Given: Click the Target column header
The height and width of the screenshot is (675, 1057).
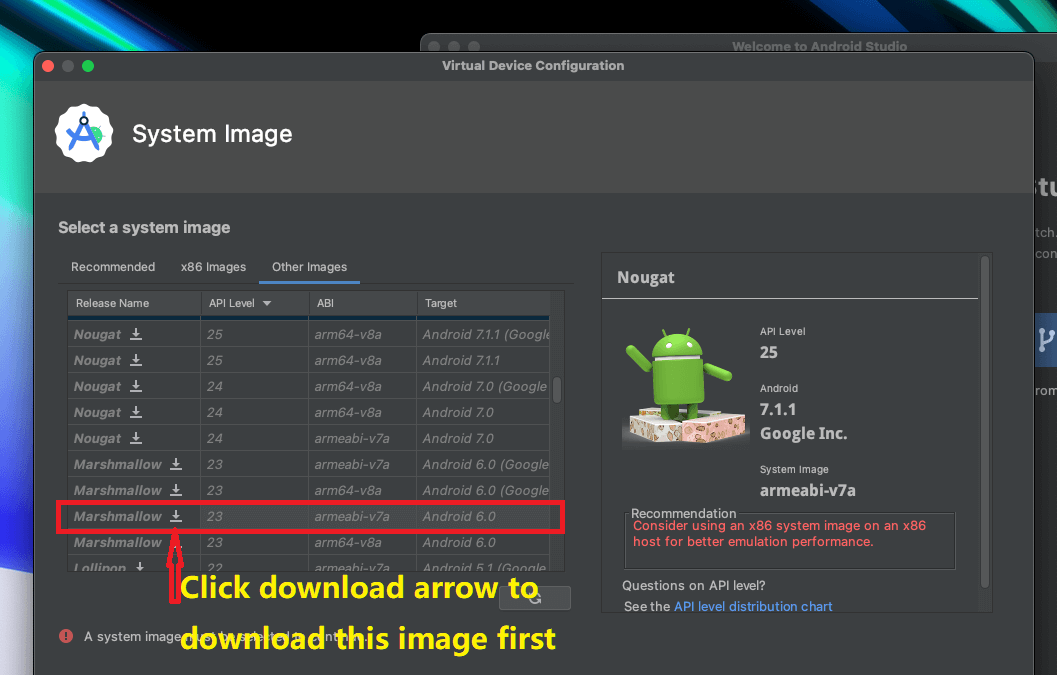Looking at the screenshot, I should [483, 303].
